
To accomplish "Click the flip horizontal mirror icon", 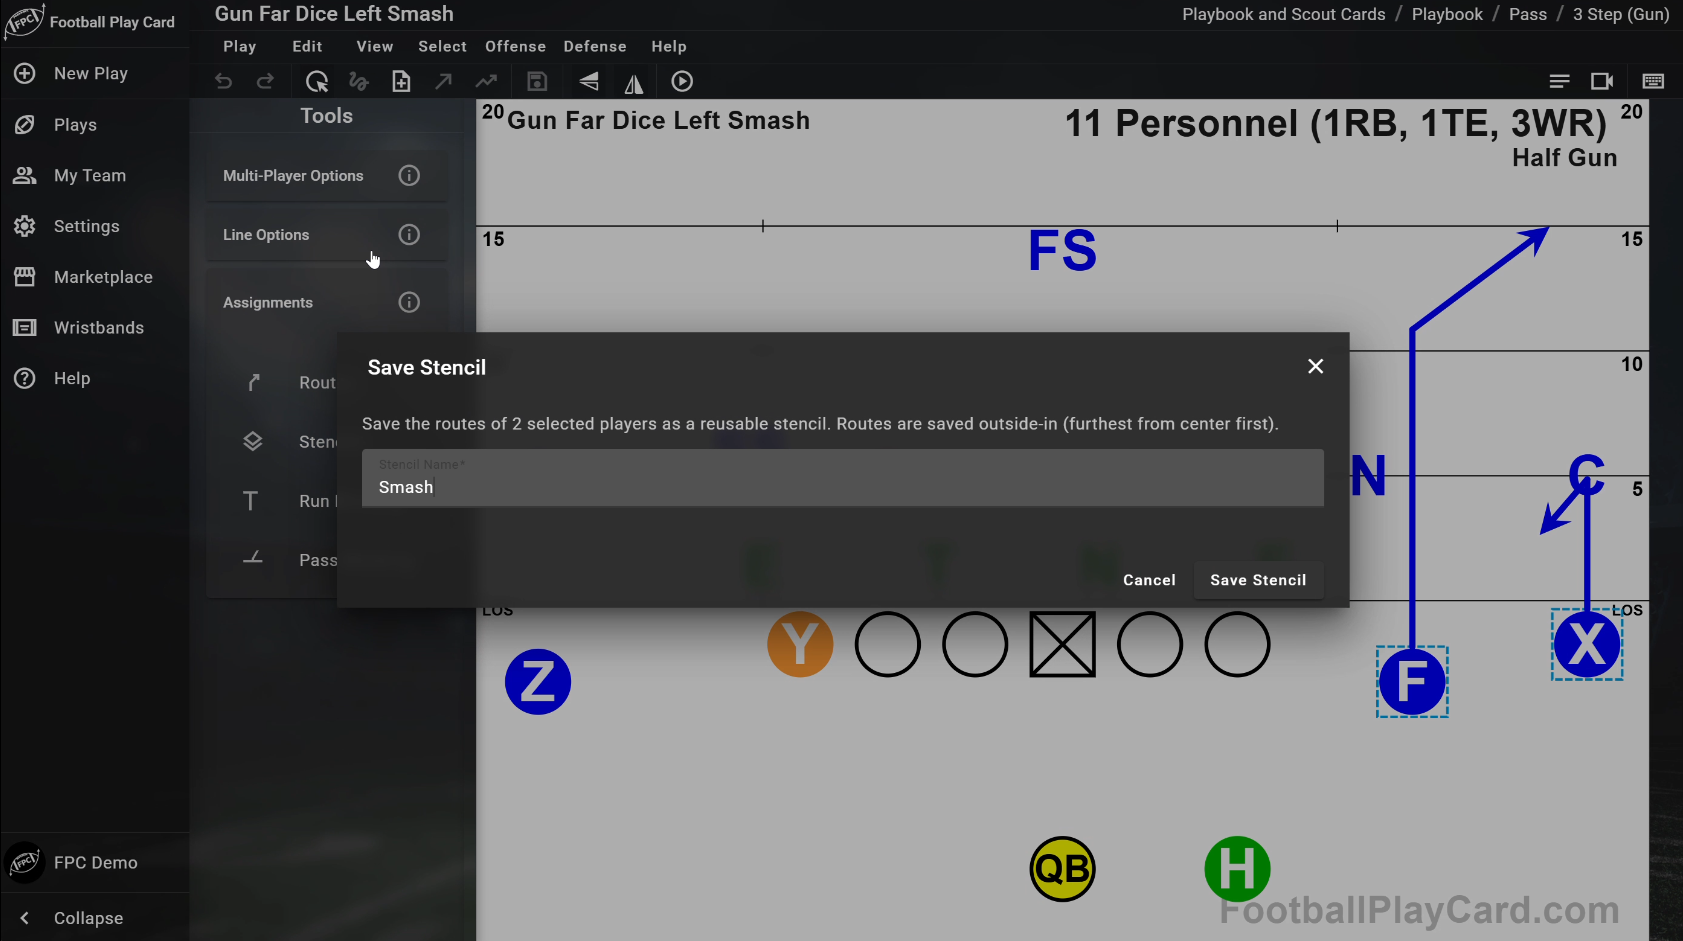I will tap(634, 82).
